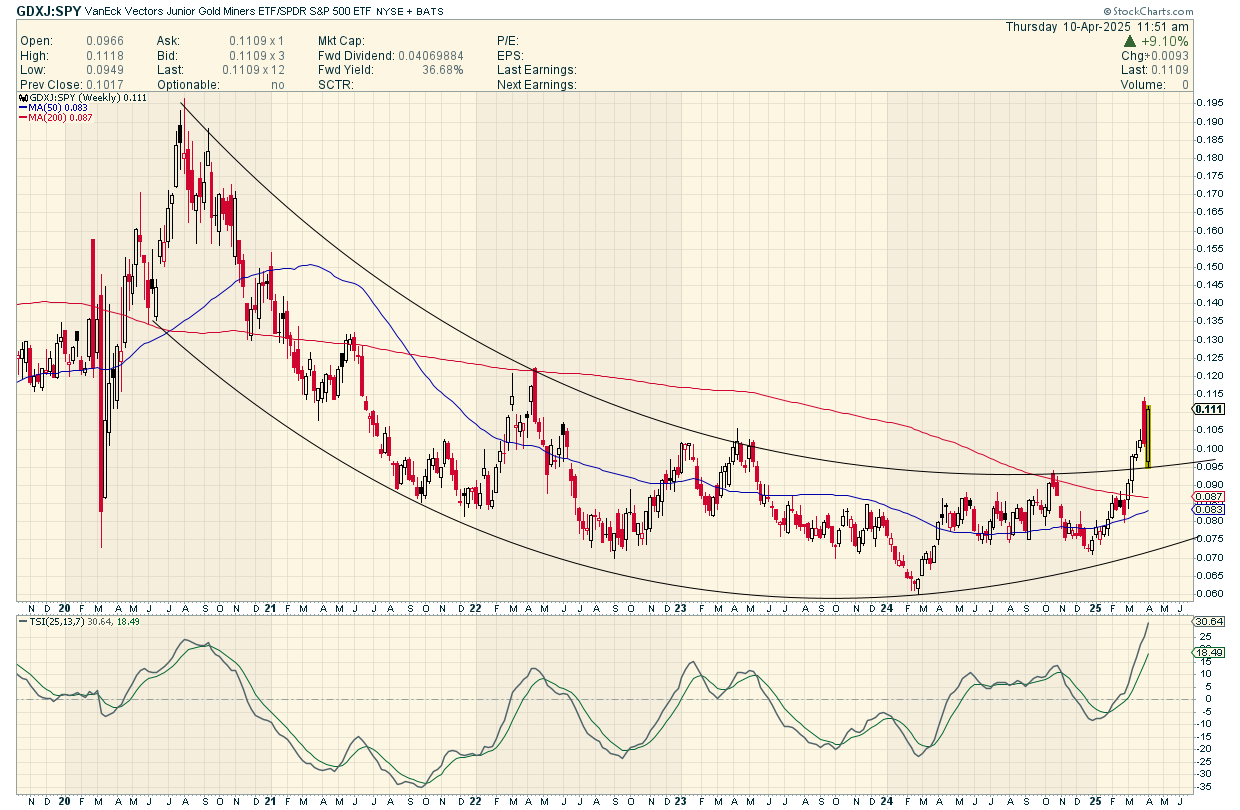1240x810 pixels.
Task: Click the Last Earnings label
Action: (537, 70)
